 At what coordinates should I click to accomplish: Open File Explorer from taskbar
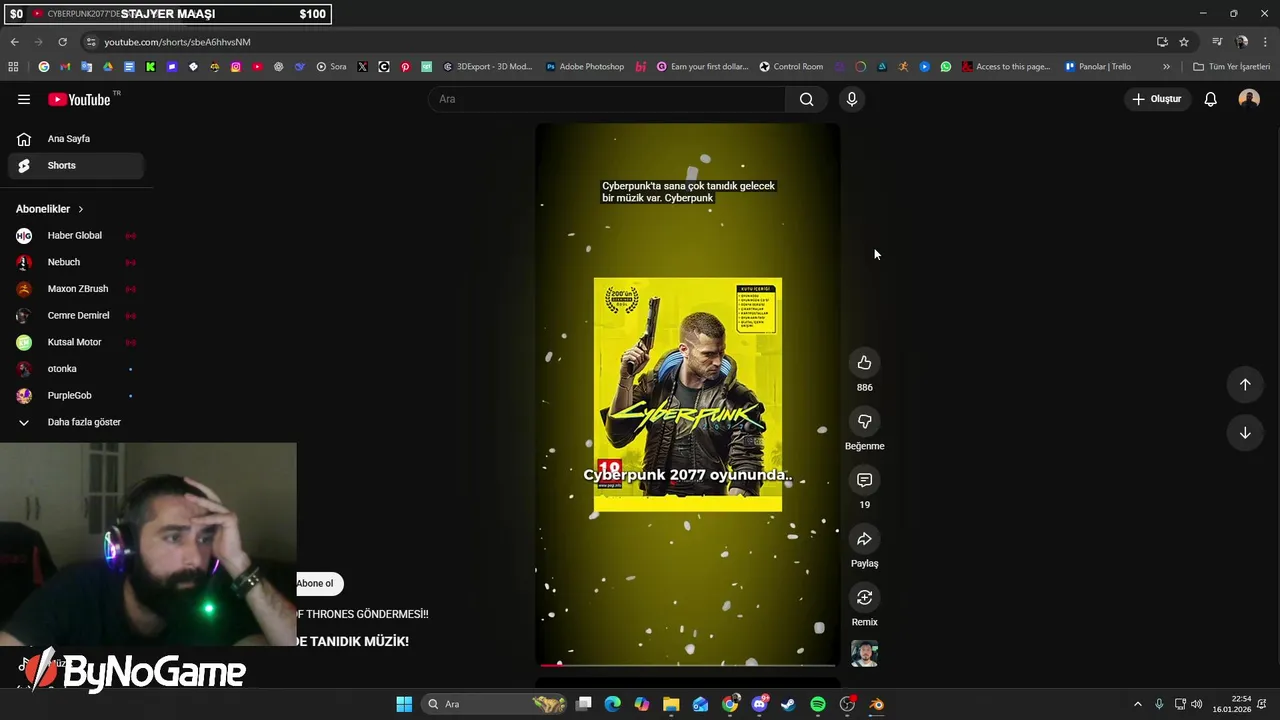click(x=671, y=704)
